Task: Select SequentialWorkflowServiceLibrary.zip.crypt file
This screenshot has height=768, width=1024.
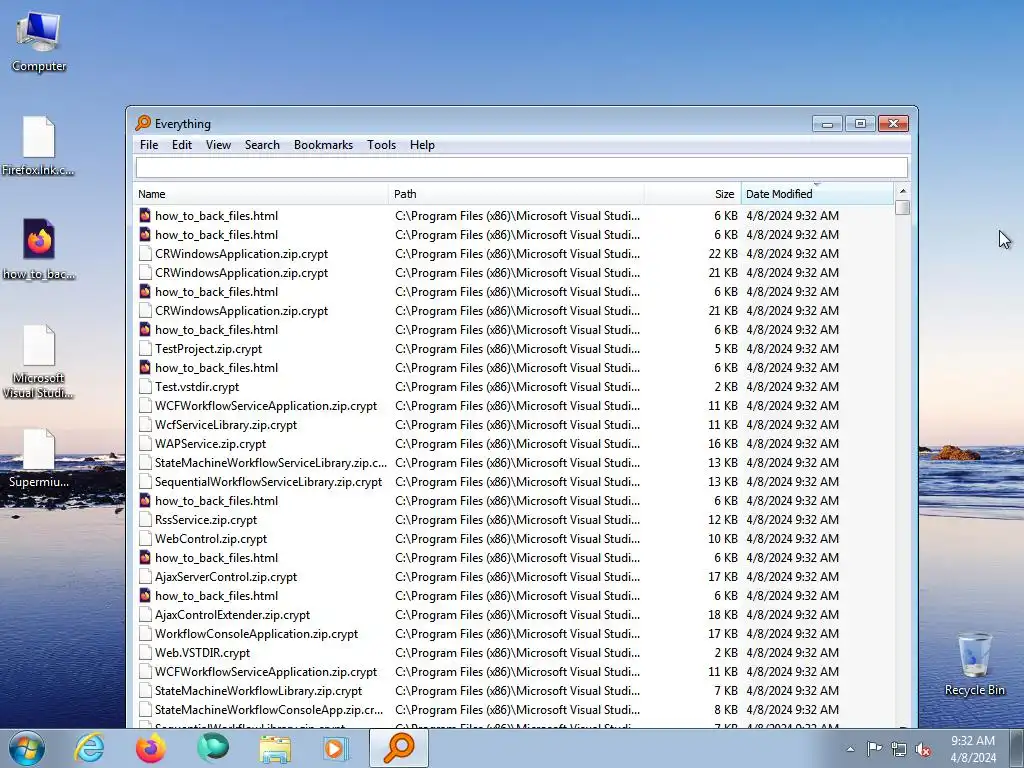Action: pyautogui.click(x=513, y=481)
